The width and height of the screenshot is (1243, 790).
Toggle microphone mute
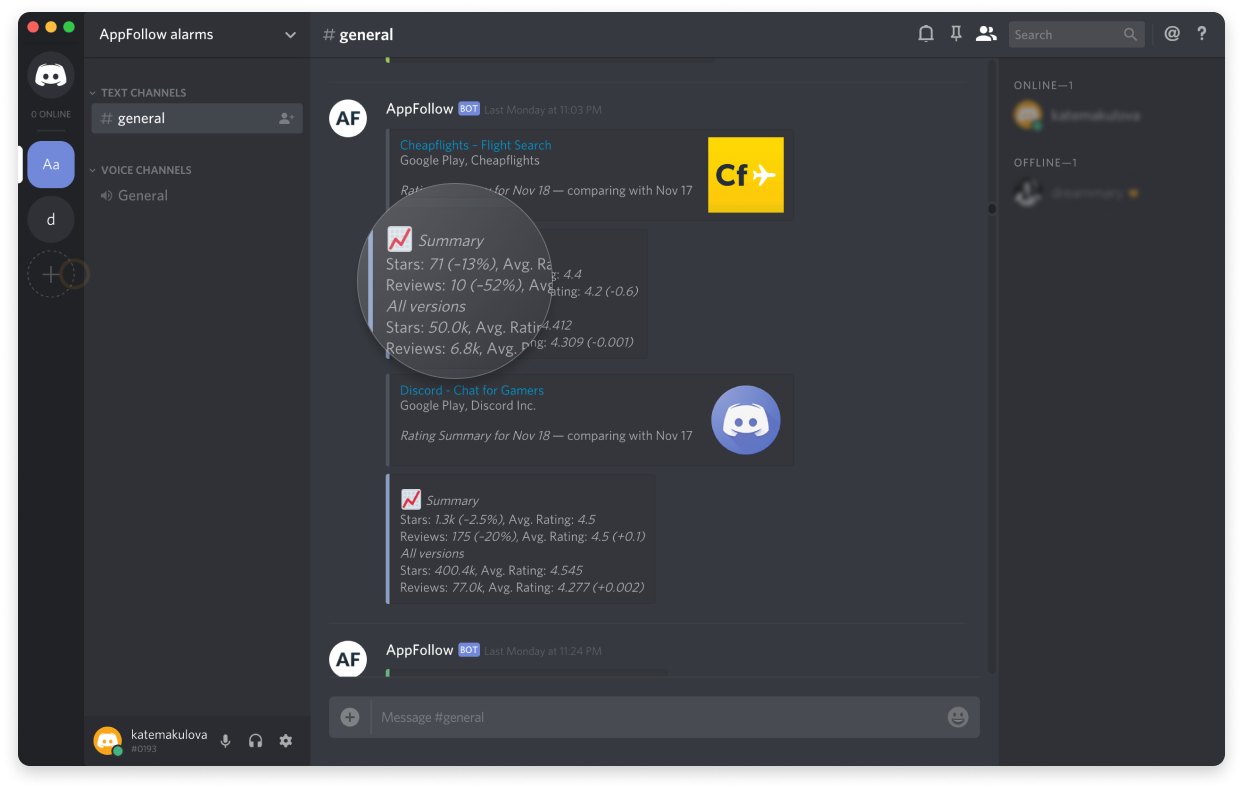coord(226,741)
